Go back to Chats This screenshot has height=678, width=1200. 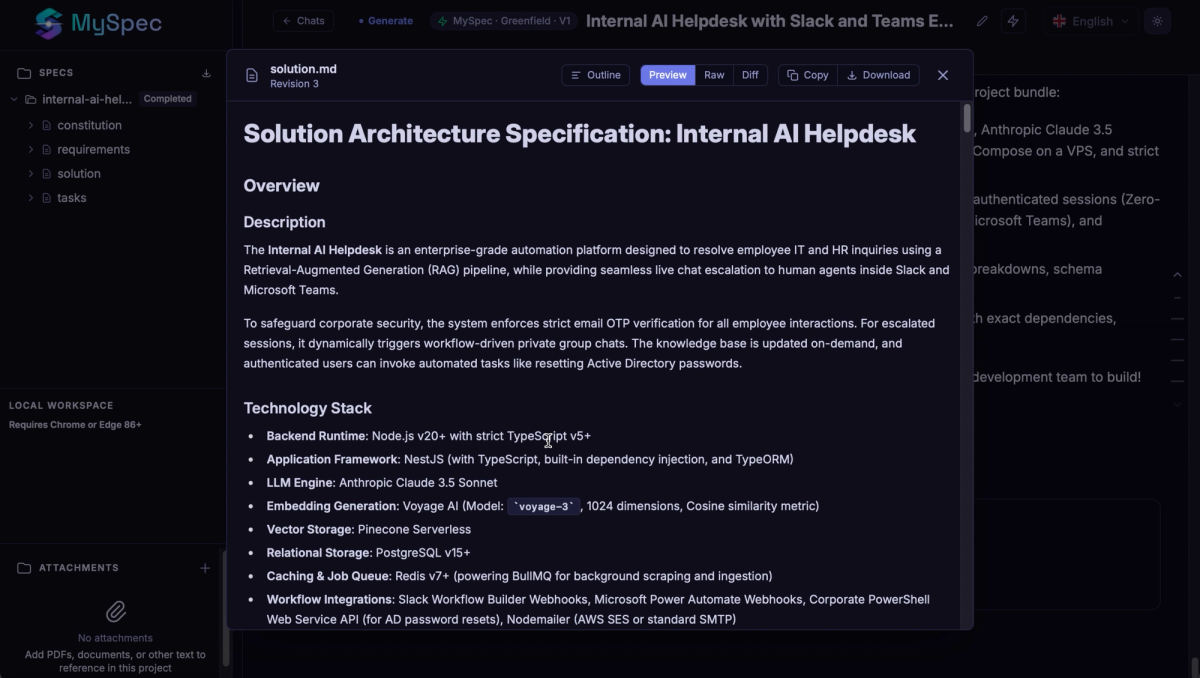(x=303, y=21)
